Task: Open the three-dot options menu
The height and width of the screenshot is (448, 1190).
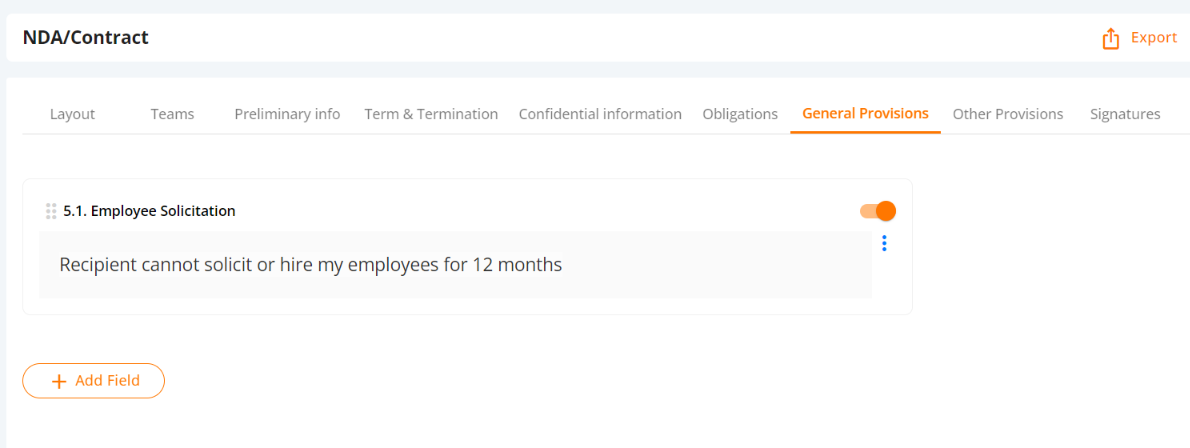Action: pos(884,243)
